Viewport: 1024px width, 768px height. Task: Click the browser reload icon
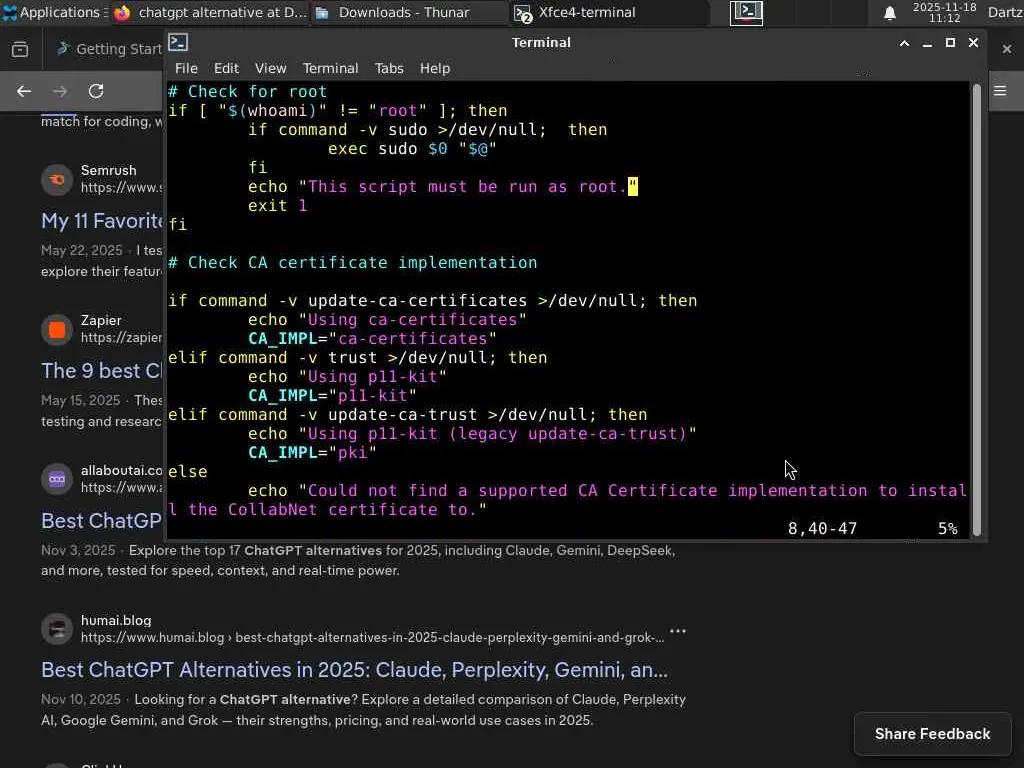tap(96, 91)
